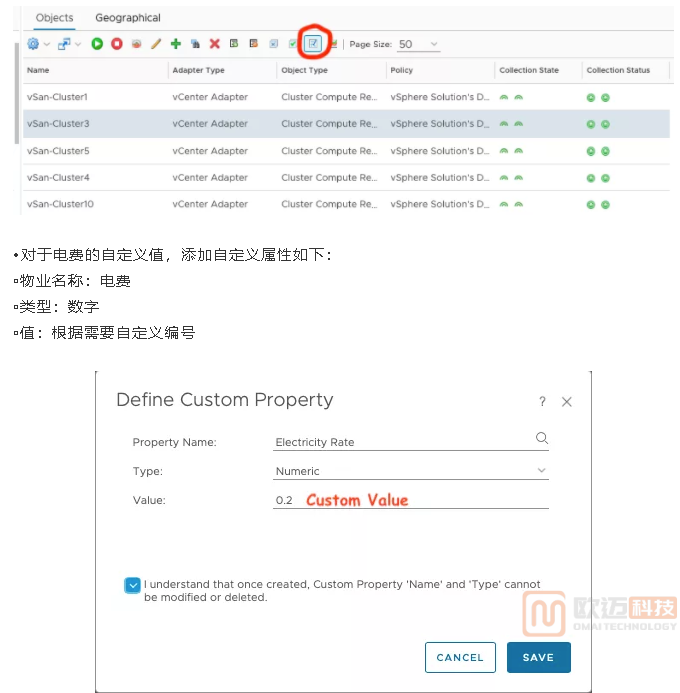This screenshot has height=693, width=680.
Task: Add an object with the green plus icon
Action: tap(176, 44)
